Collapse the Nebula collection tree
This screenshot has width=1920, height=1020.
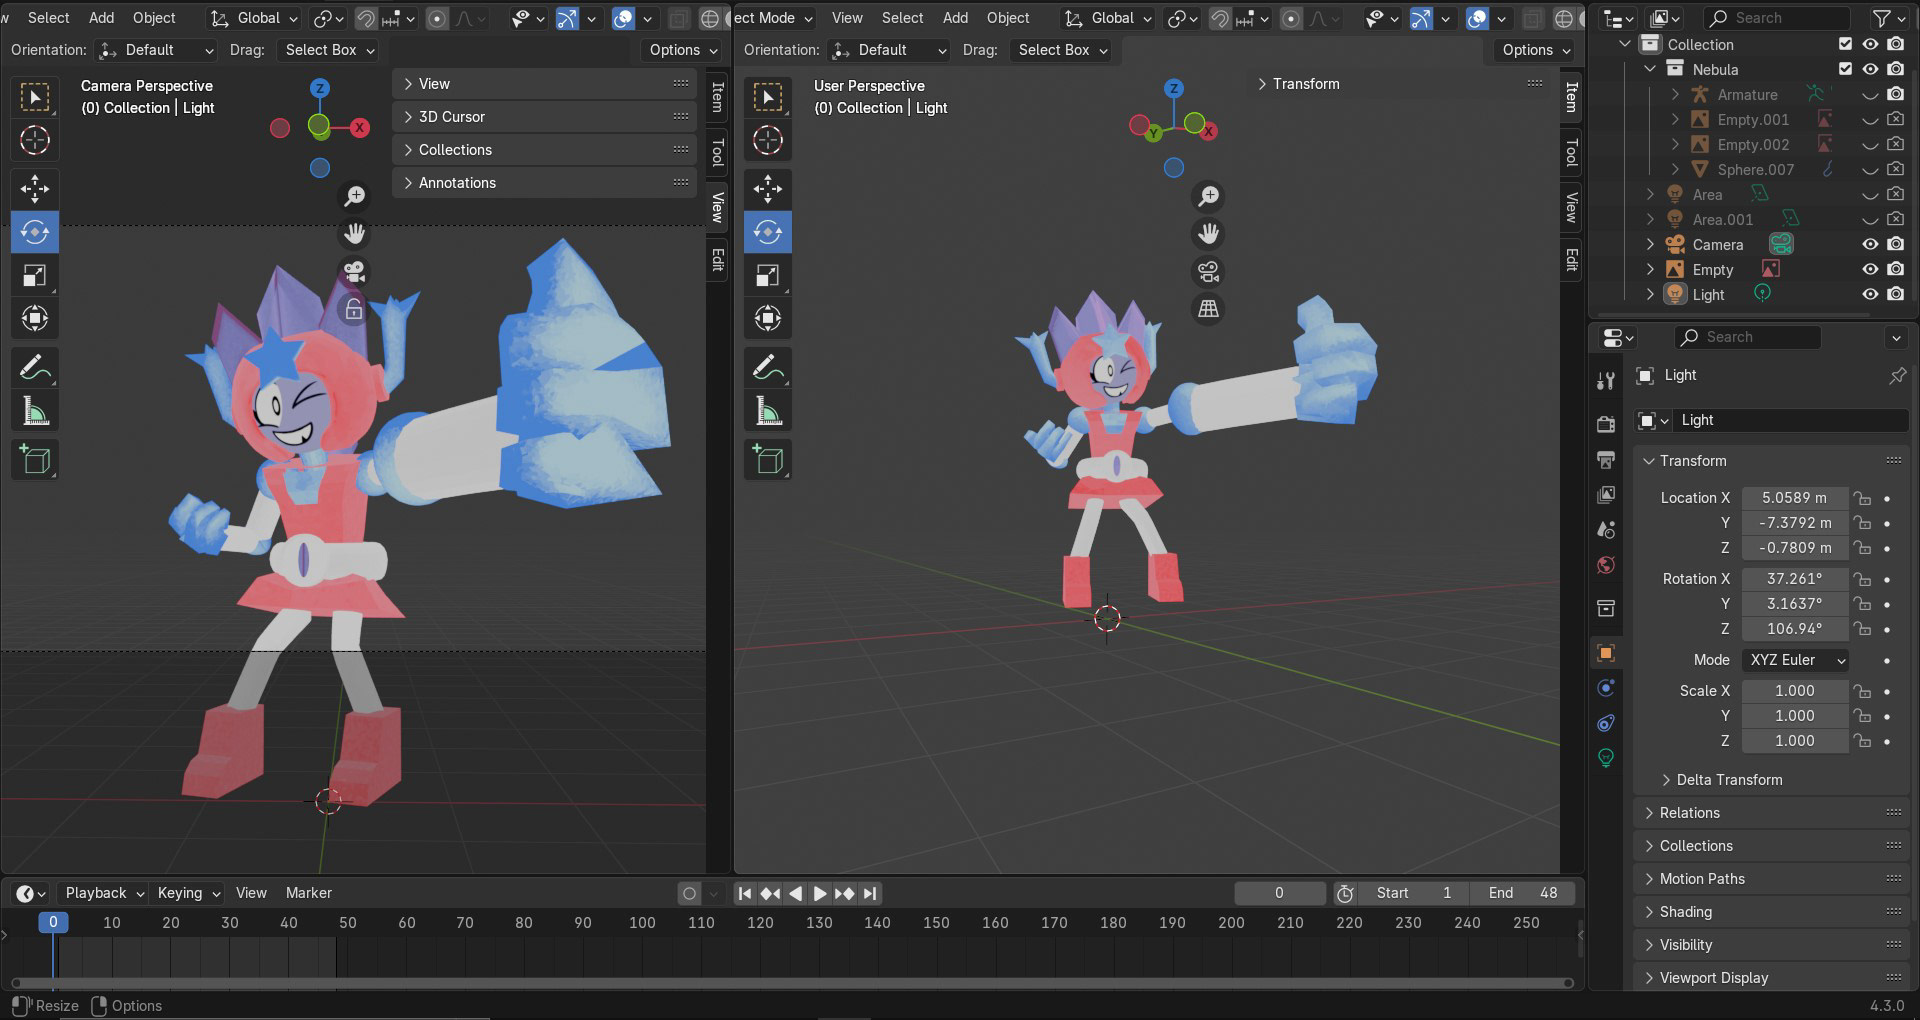click(1651, 69)
